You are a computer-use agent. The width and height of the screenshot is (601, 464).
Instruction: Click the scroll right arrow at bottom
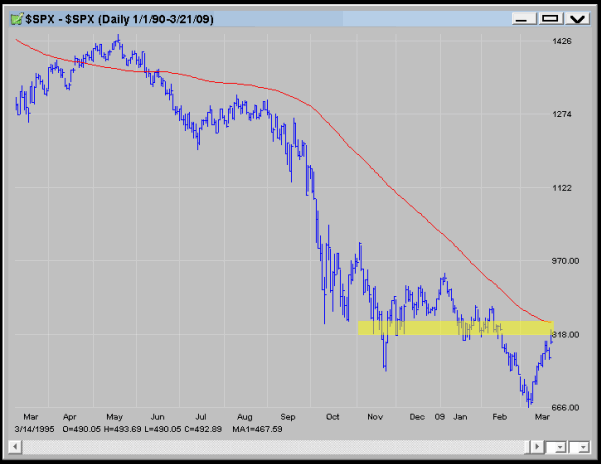tap(537, 447)
